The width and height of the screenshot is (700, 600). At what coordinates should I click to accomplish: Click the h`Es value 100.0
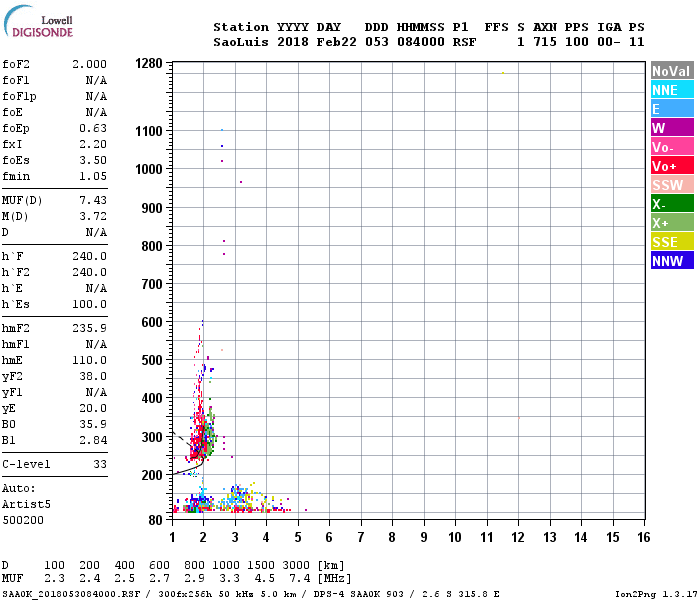[89, 304]
